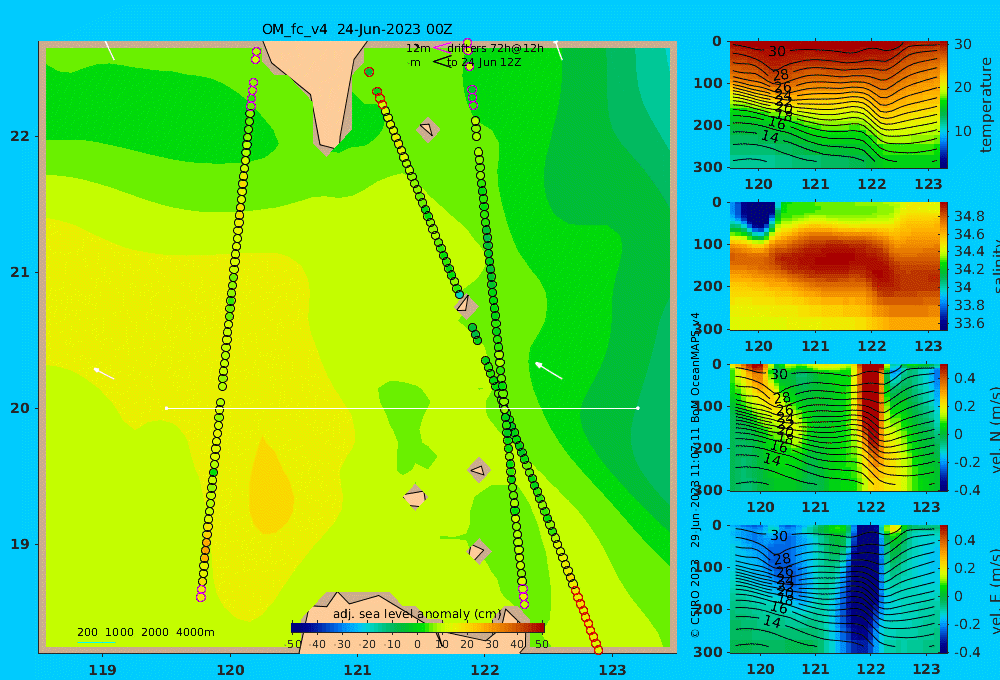
Task: Click the white current arrow near 122.5E 20.3N
Action: click(548, 371)
